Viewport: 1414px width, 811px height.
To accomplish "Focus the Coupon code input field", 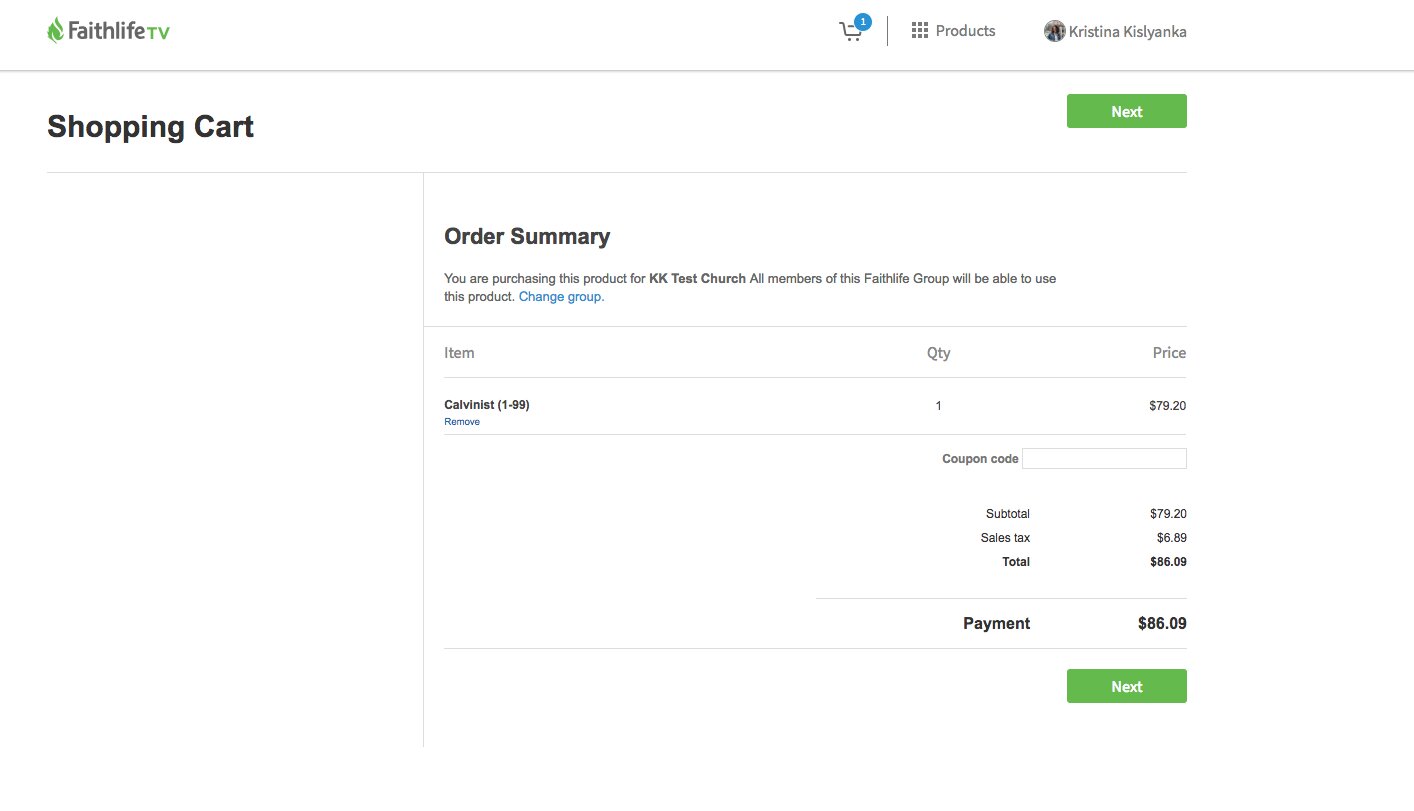I will [x=1104, y=459].
